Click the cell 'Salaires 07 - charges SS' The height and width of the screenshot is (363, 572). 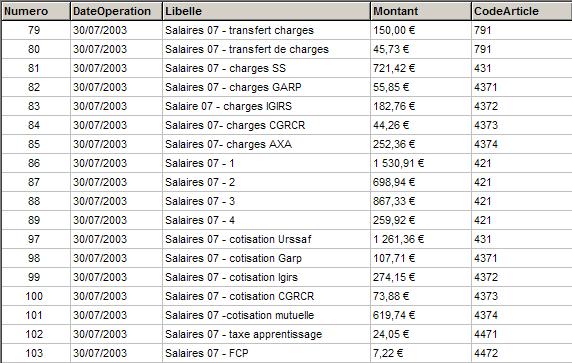coord(266,68)
